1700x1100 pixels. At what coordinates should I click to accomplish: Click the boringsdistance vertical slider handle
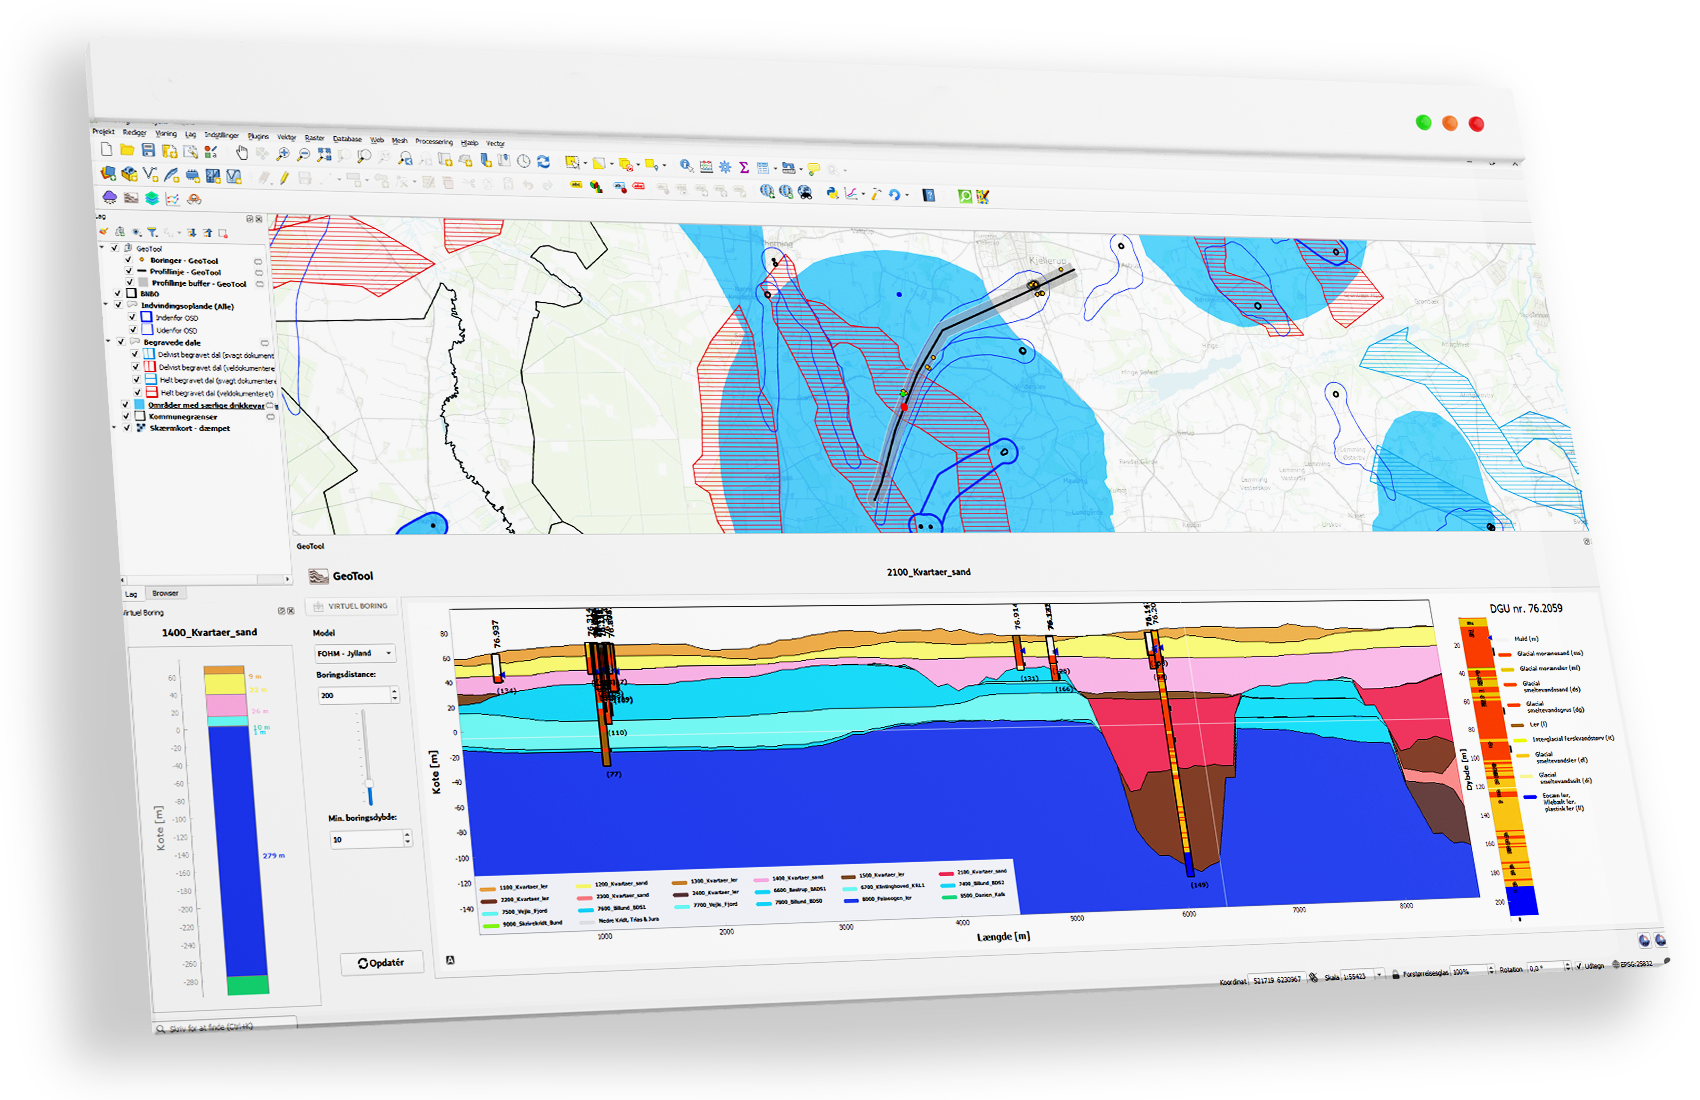(369, 785)
